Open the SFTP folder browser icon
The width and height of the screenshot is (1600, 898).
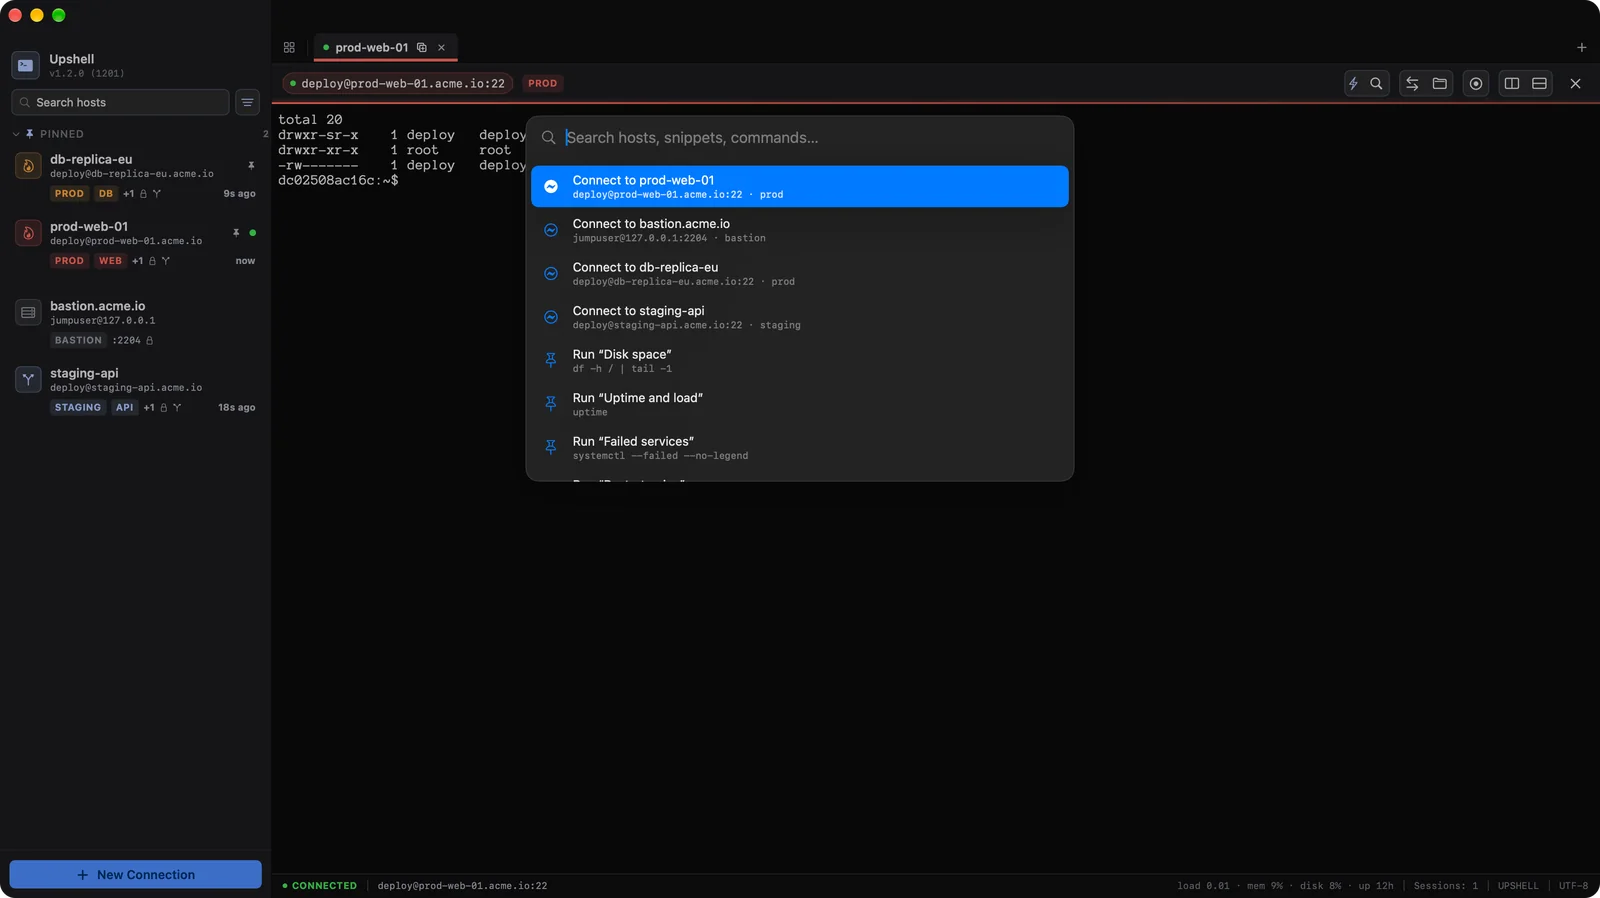pyautogui.click(x=1440, y=84)
